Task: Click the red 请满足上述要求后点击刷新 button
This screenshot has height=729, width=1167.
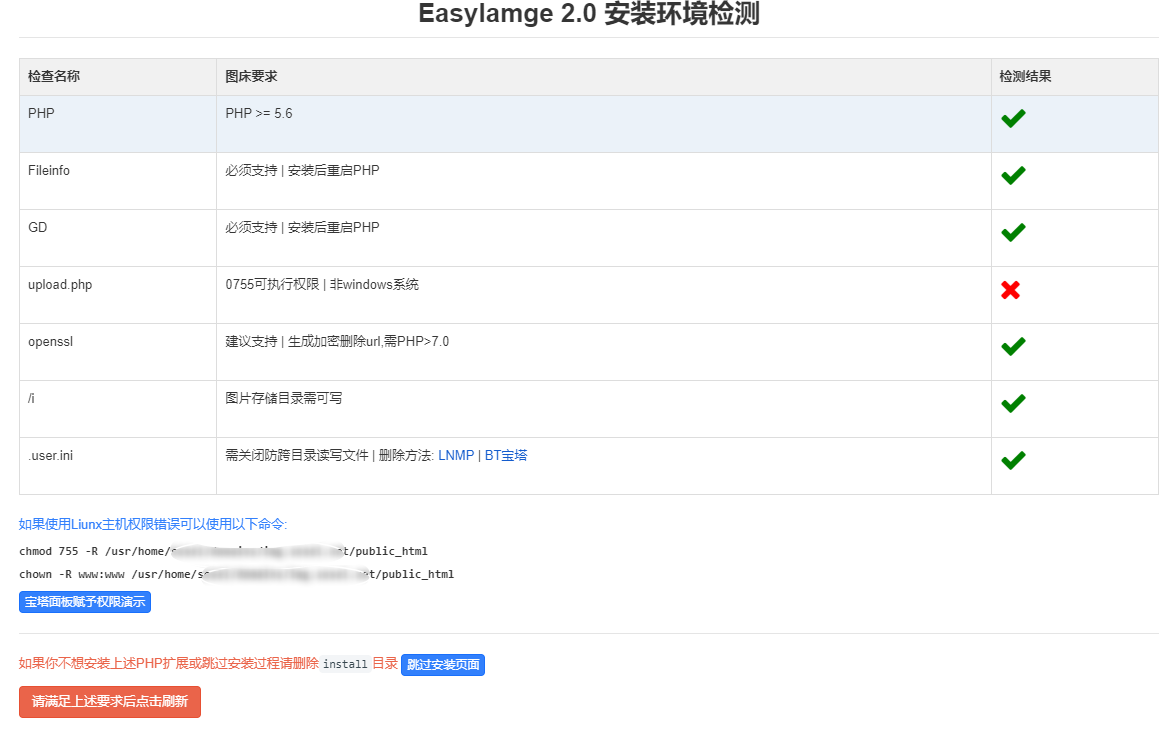Action: [109, 701]
